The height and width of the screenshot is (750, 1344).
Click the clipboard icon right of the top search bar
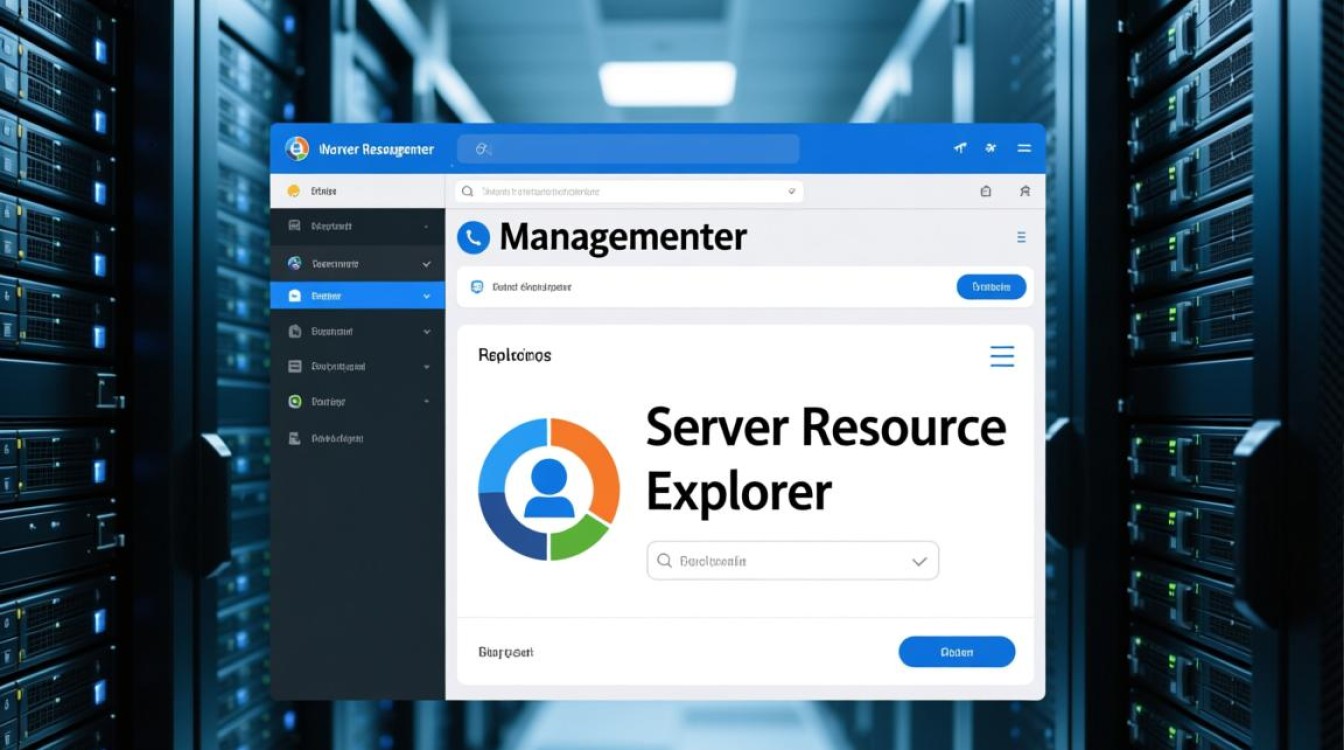pyautogui.click(x=985, y=191)
